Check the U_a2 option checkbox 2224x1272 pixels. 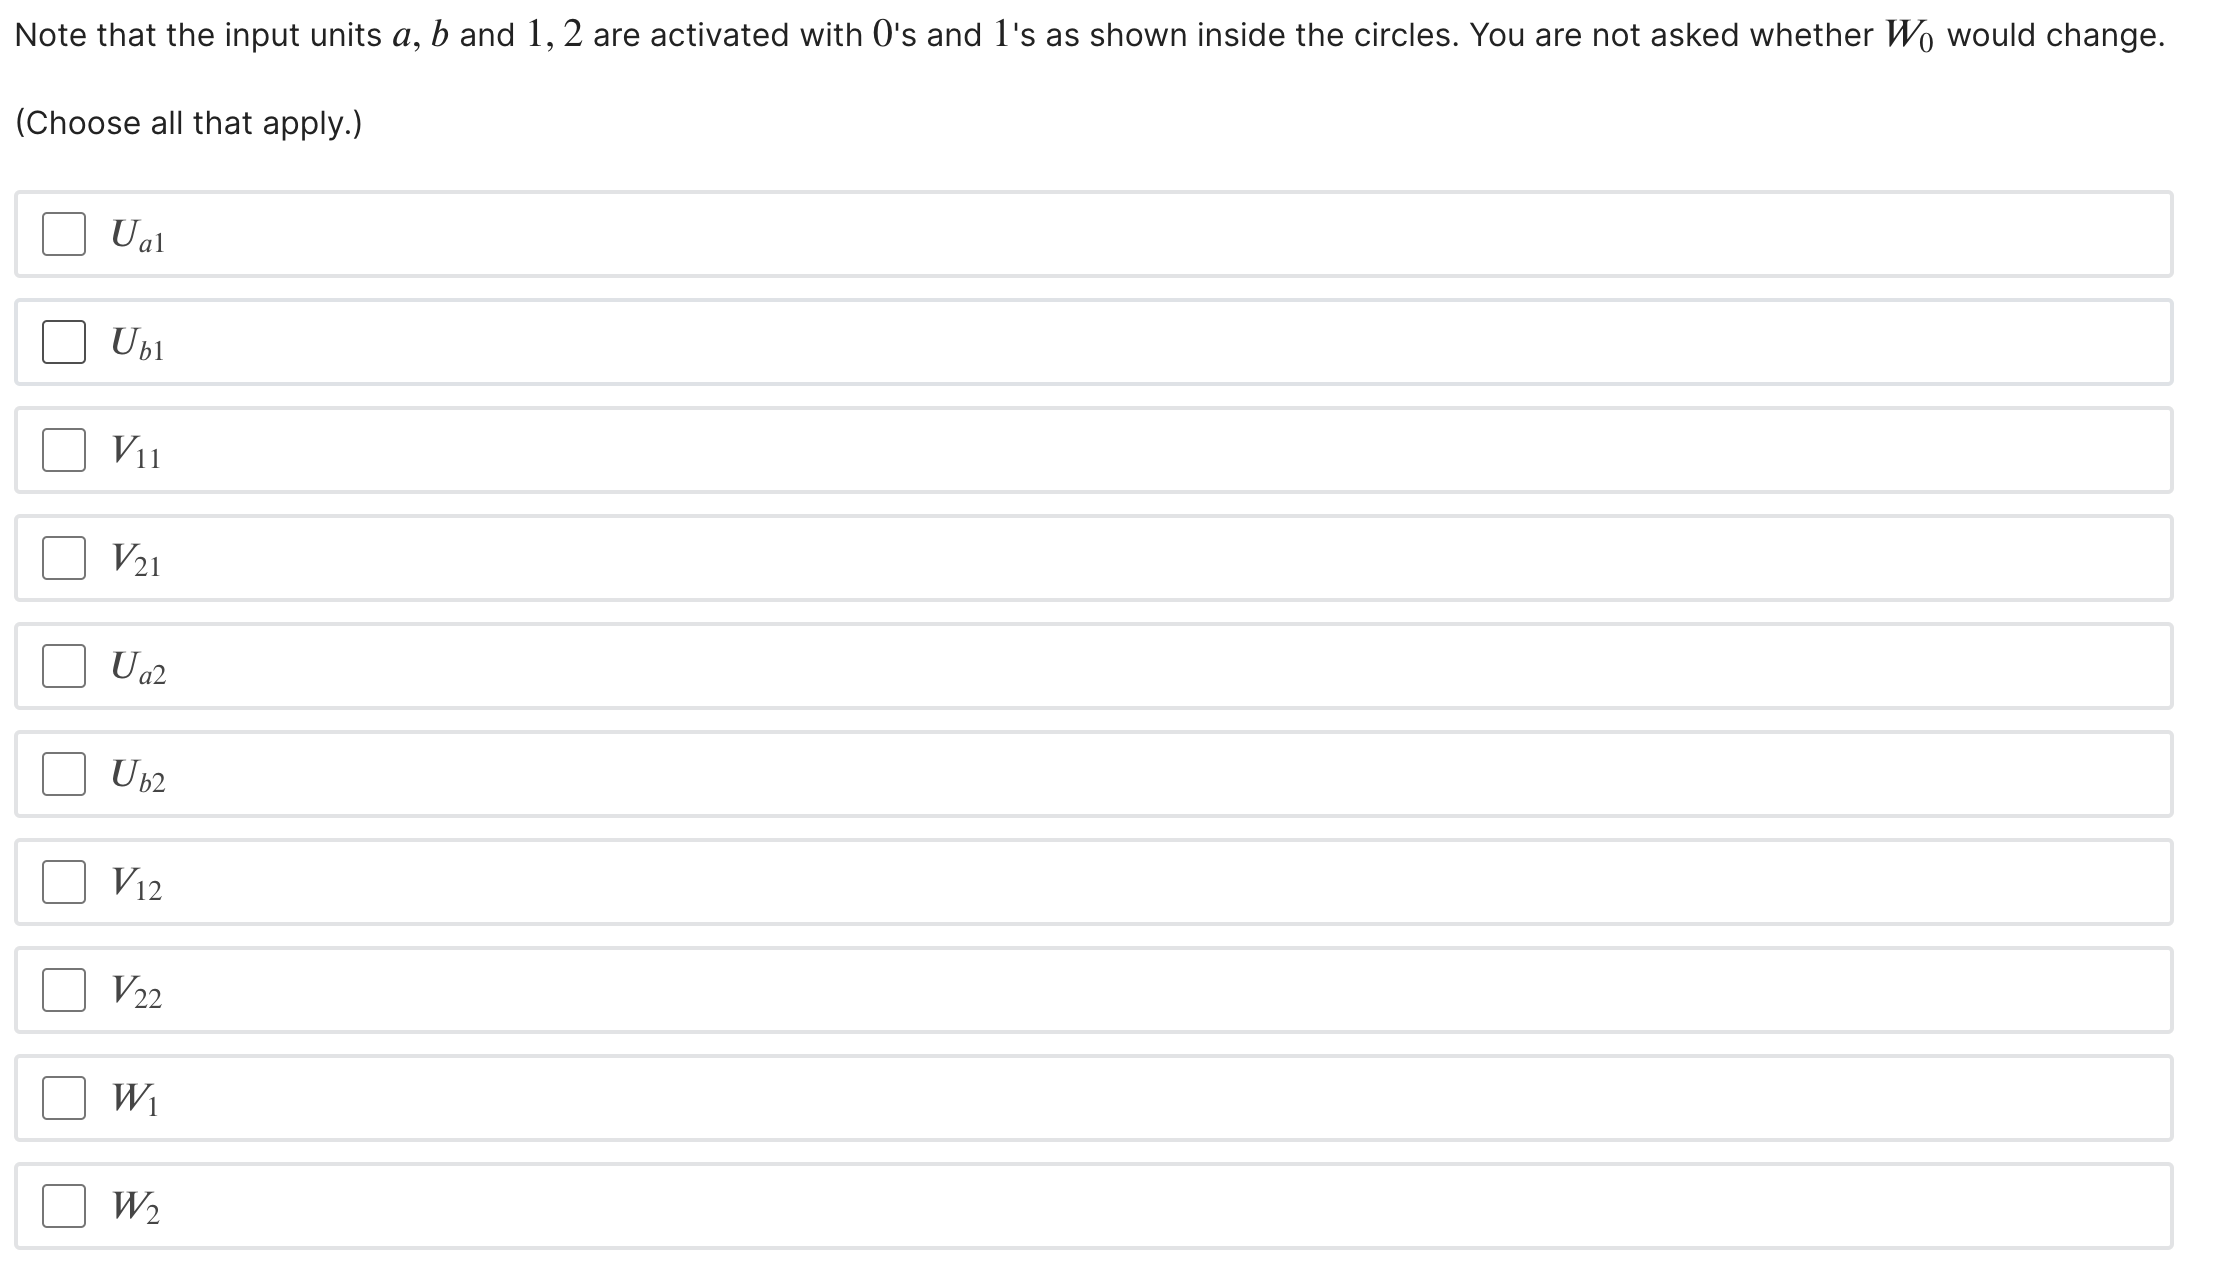(x=63, y=667)
